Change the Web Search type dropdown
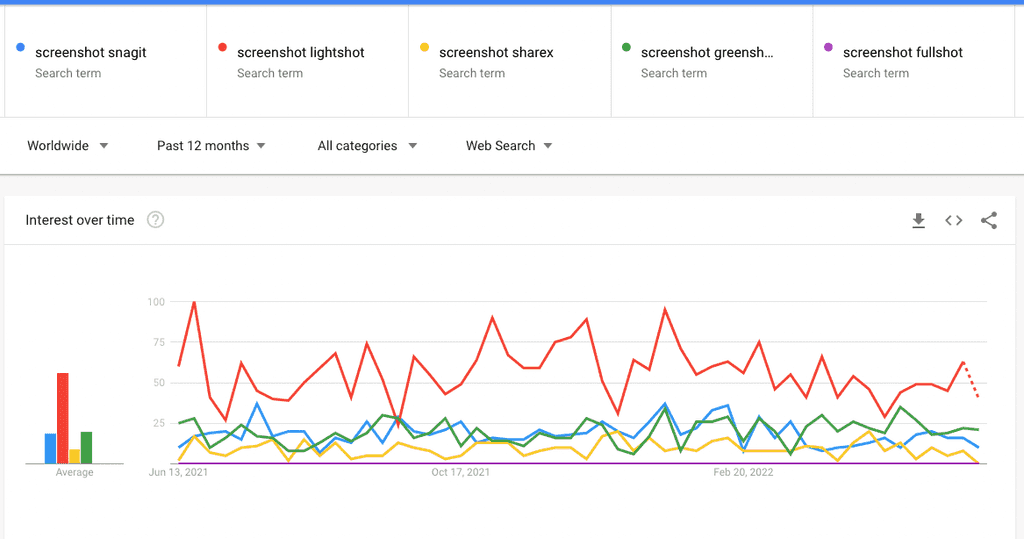Image resolution: width=1024 pixels, height=539 pixels. point(508,146)
